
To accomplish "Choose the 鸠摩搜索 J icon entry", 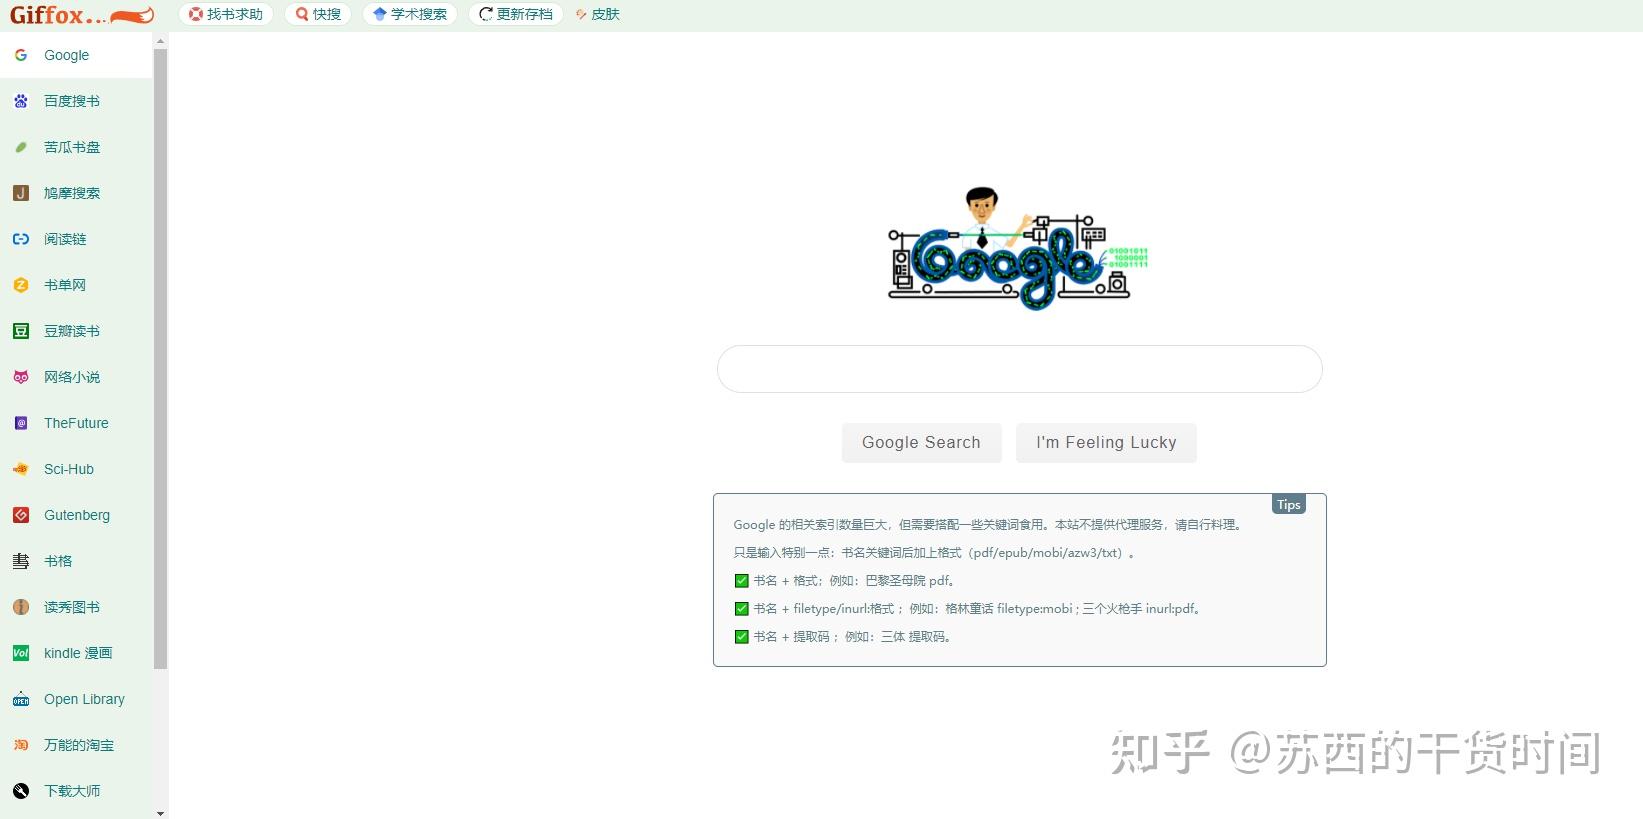I will [76, 193].
